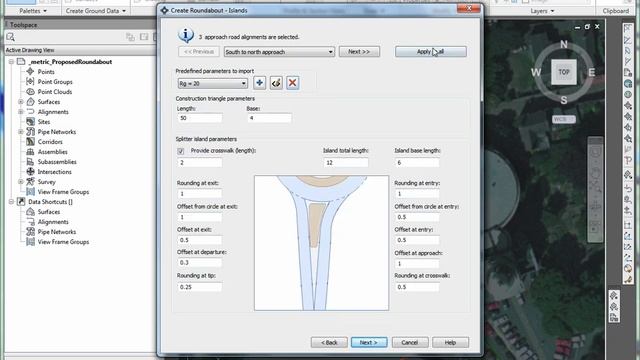The image size is (640, 360).
Task: Delete the predefined parameter set with the red X
Action: point(292,83)
